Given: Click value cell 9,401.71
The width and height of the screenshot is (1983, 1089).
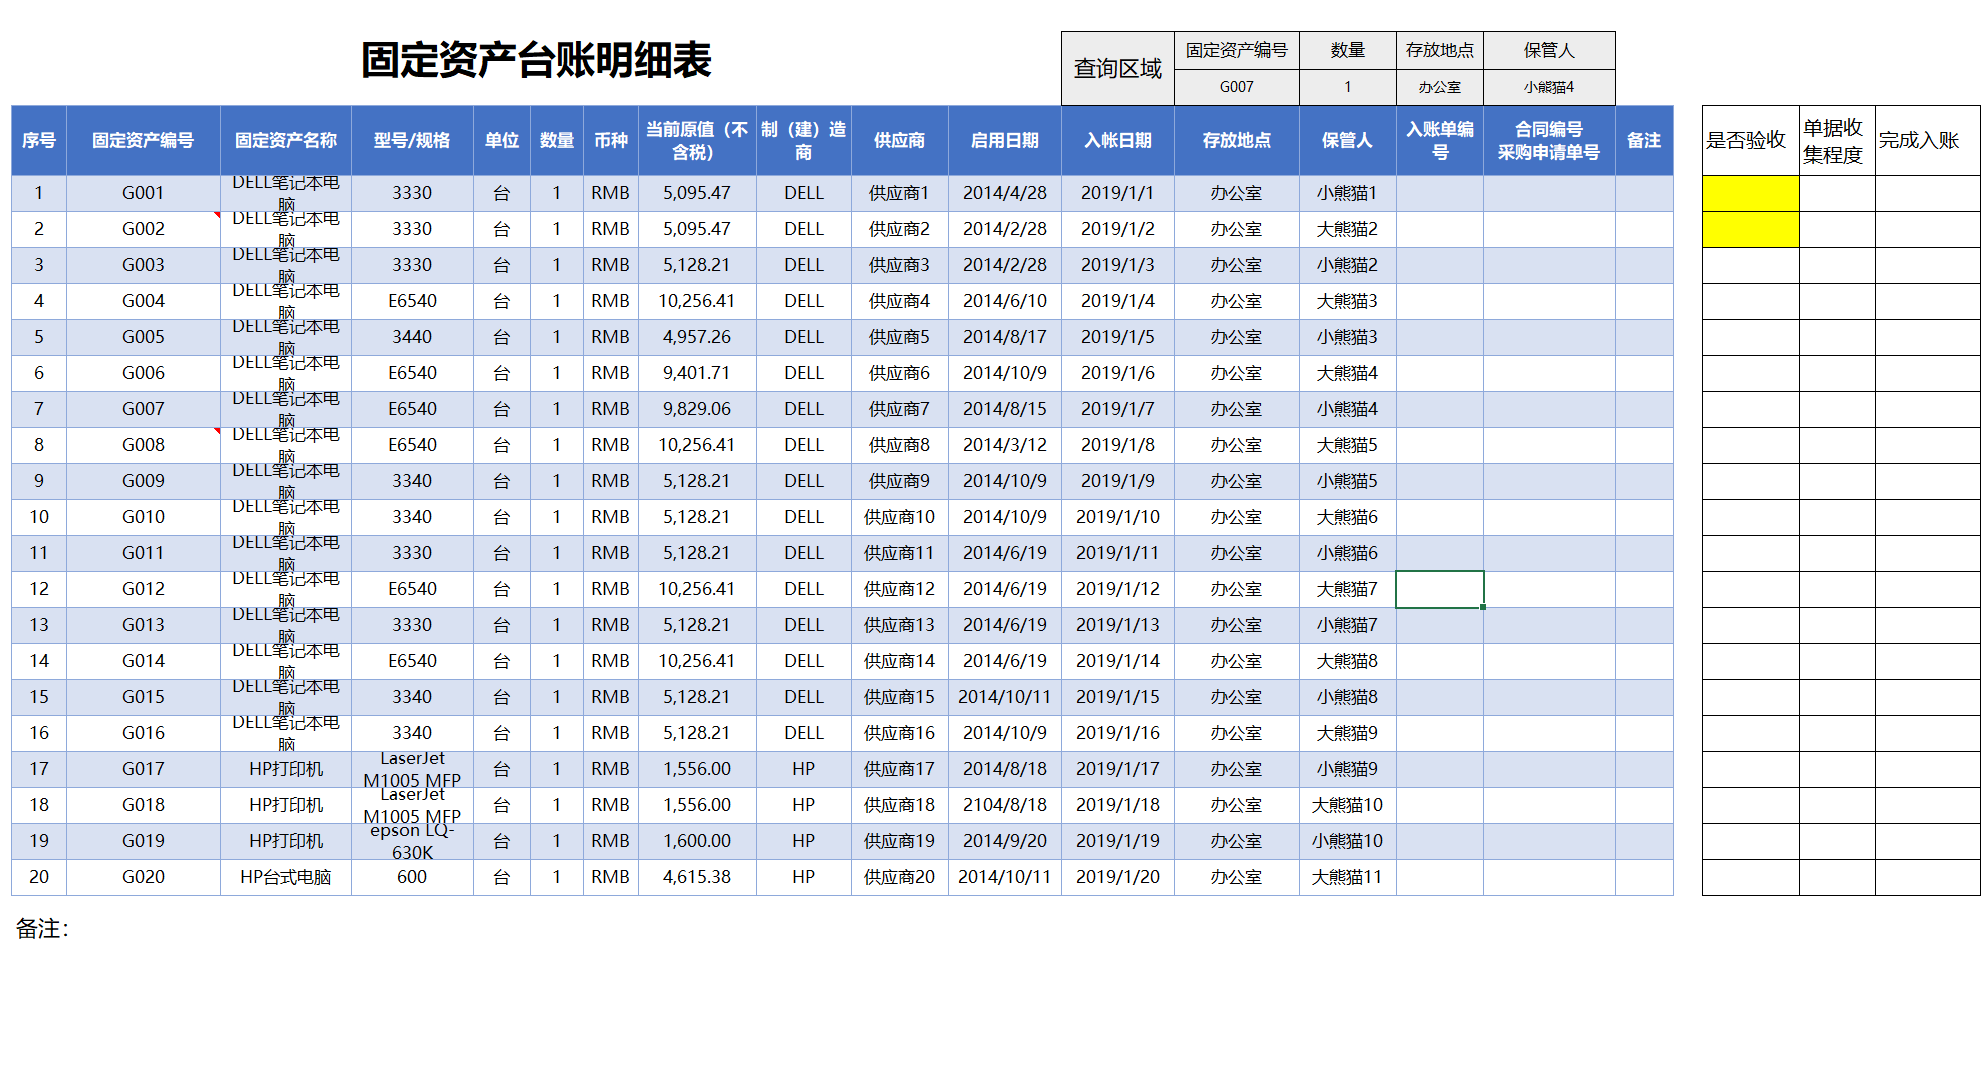Looking at the screenshot, I should (697, 373).
